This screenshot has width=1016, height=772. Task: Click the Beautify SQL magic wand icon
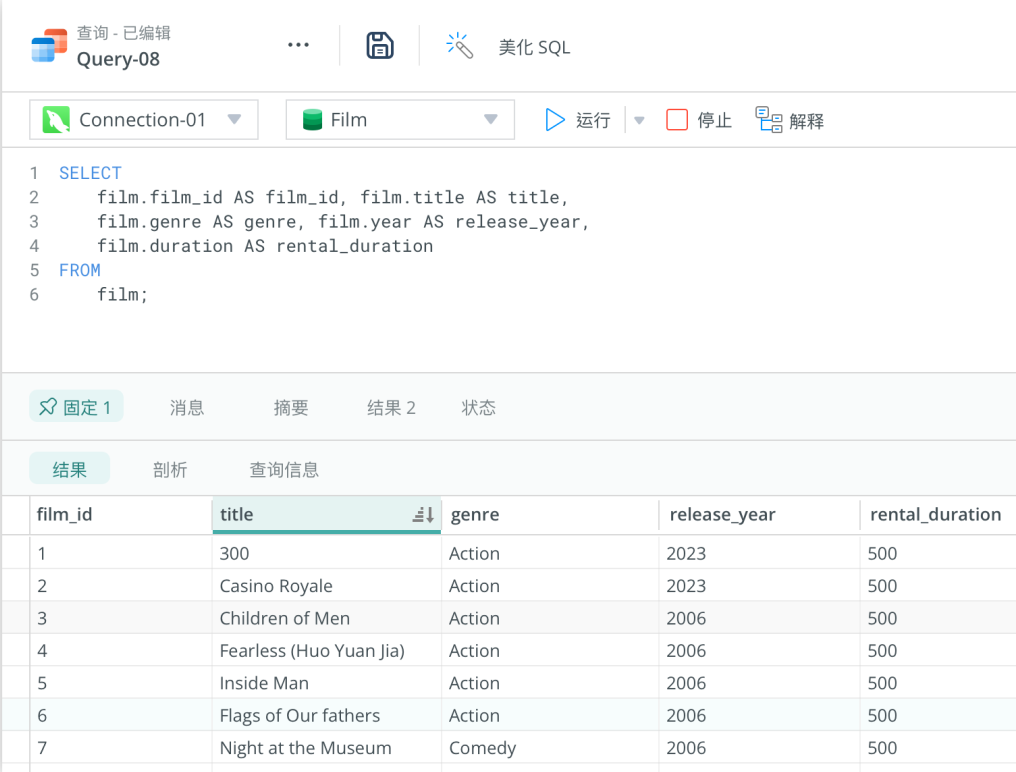(x=459, y=46)
